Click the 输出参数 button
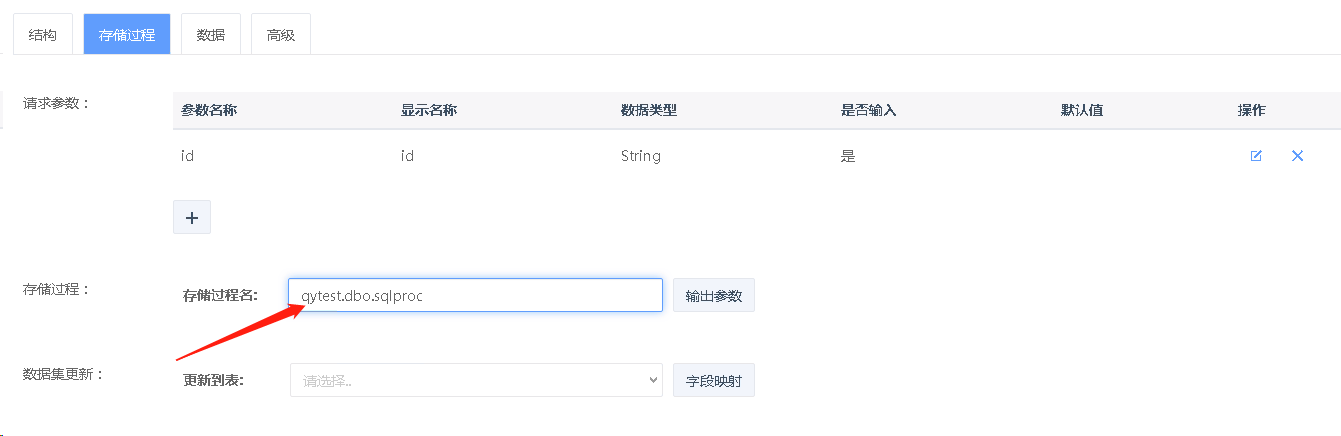1341x436 pixels. click(x=714, y=296)
